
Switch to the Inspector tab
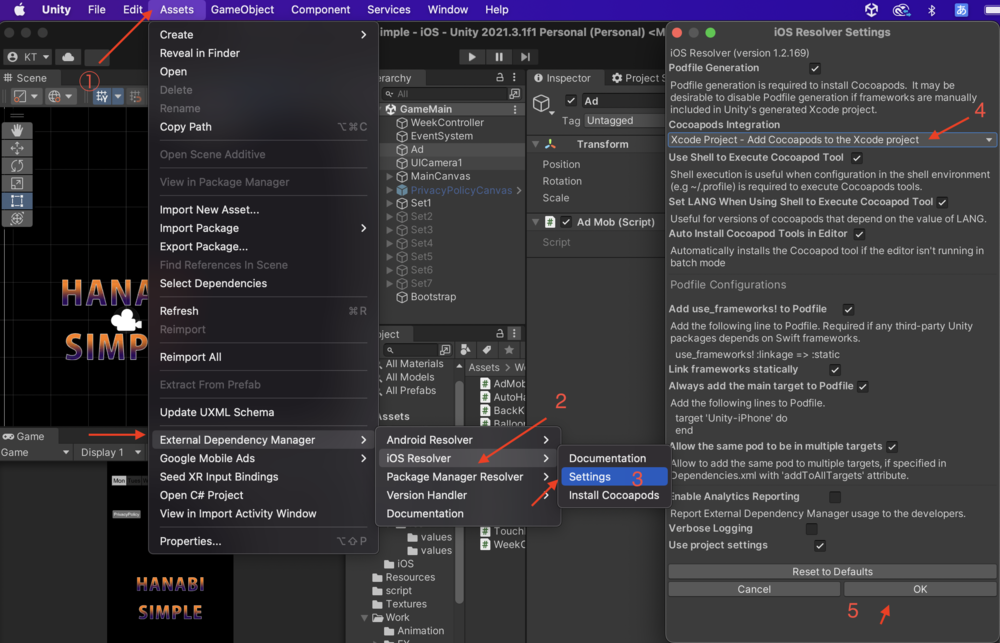coord(562,78)
